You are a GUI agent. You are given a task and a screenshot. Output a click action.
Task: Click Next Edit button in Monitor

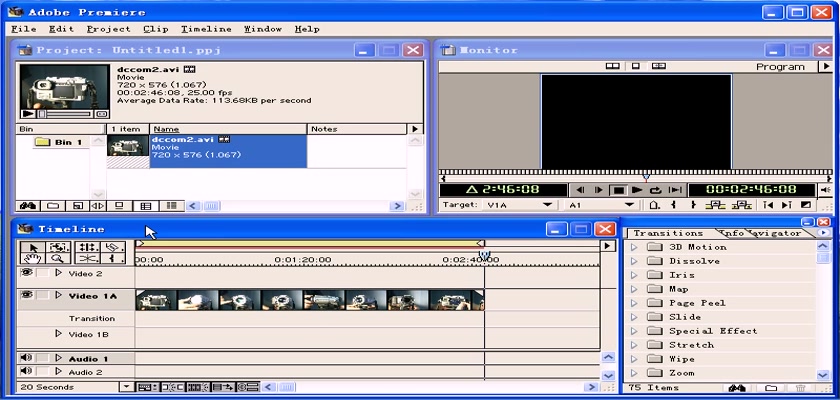[x=786, y=205]
